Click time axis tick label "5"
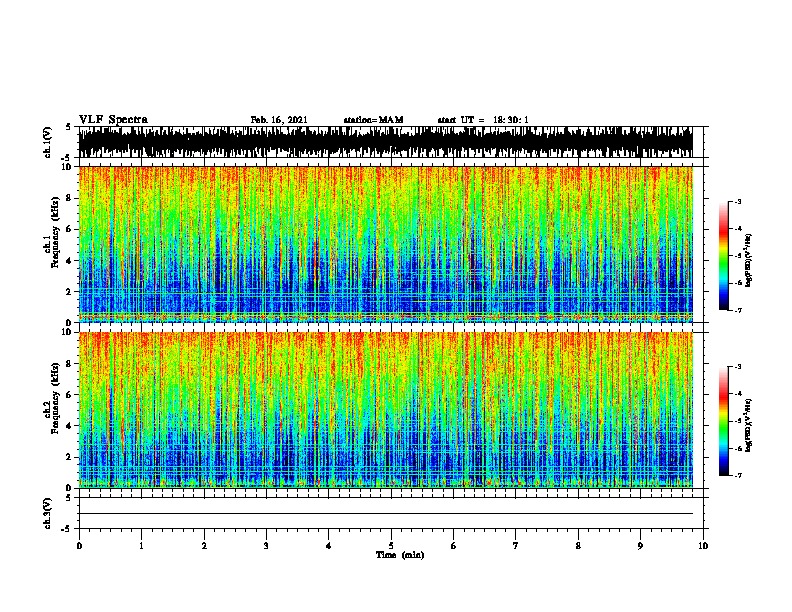Viewport: 792px width, 612px height. coord(391,546)
